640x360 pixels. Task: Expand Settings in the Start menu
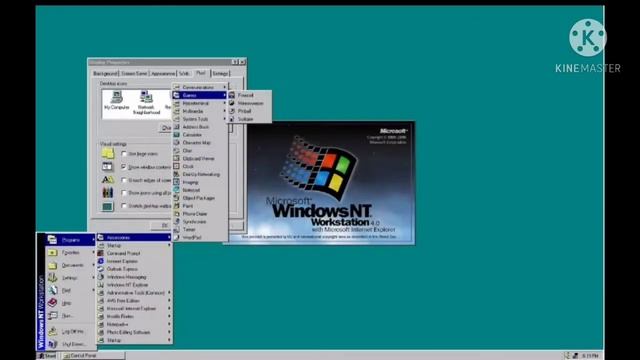[x=70, y=278]
